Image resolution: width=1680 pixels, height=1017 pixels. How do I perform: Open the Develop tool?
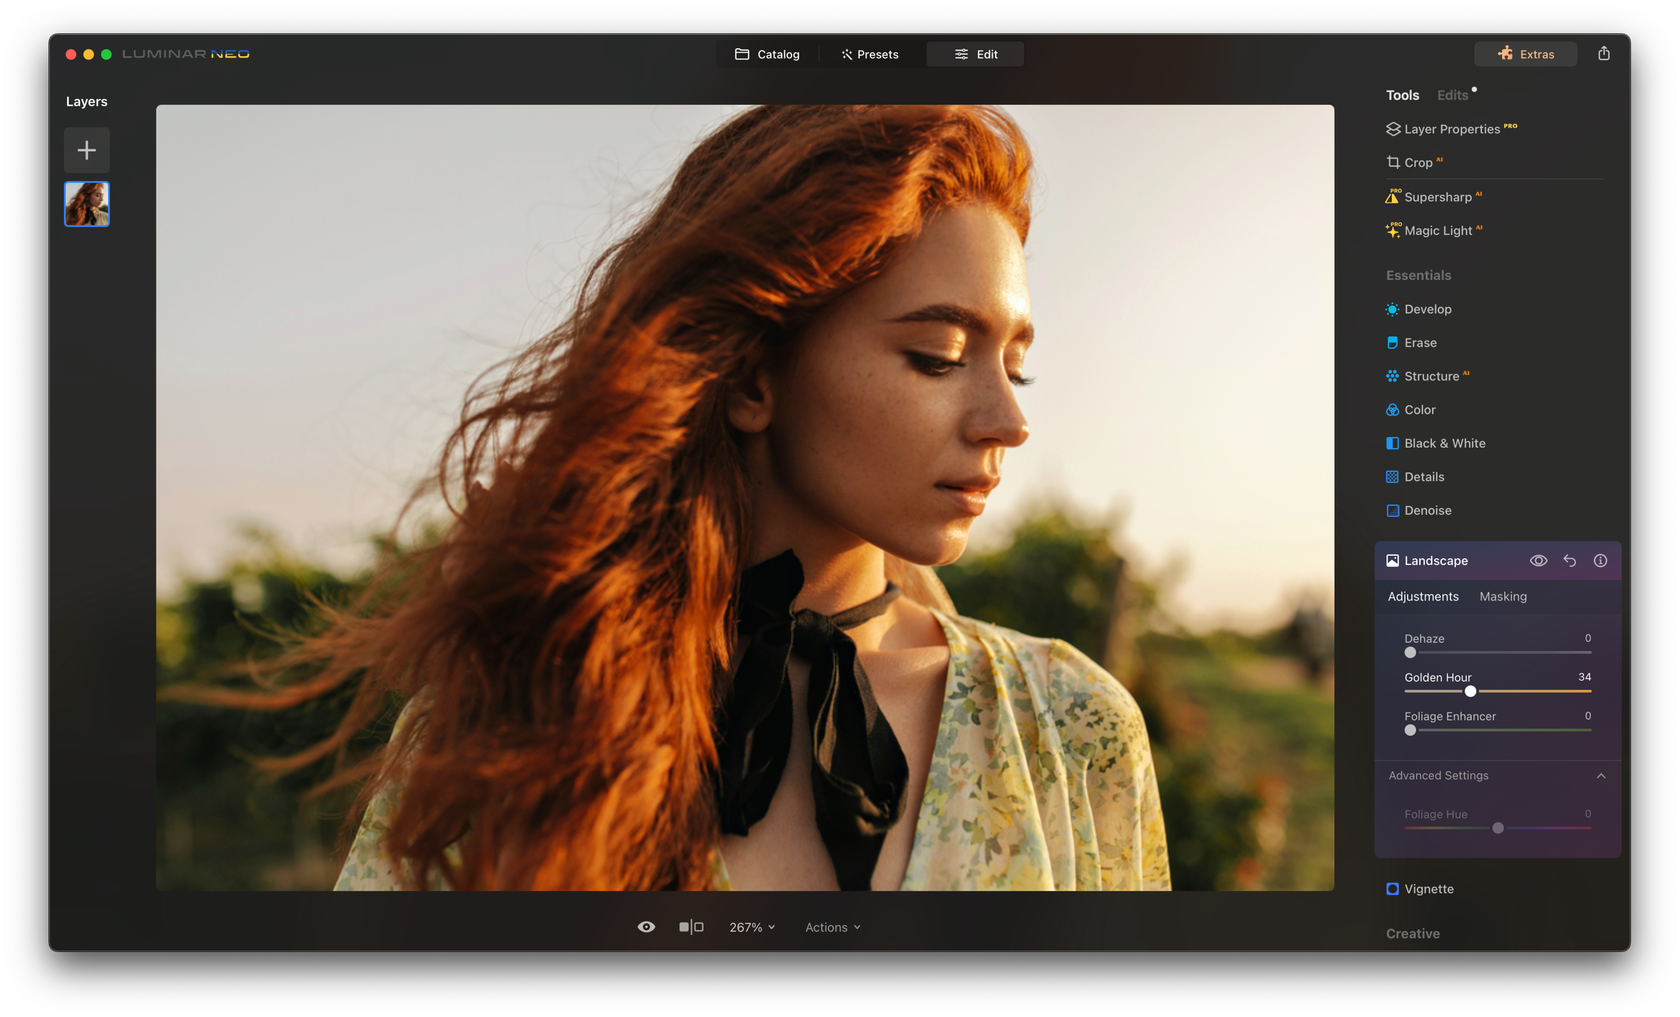coord(1429,309)
